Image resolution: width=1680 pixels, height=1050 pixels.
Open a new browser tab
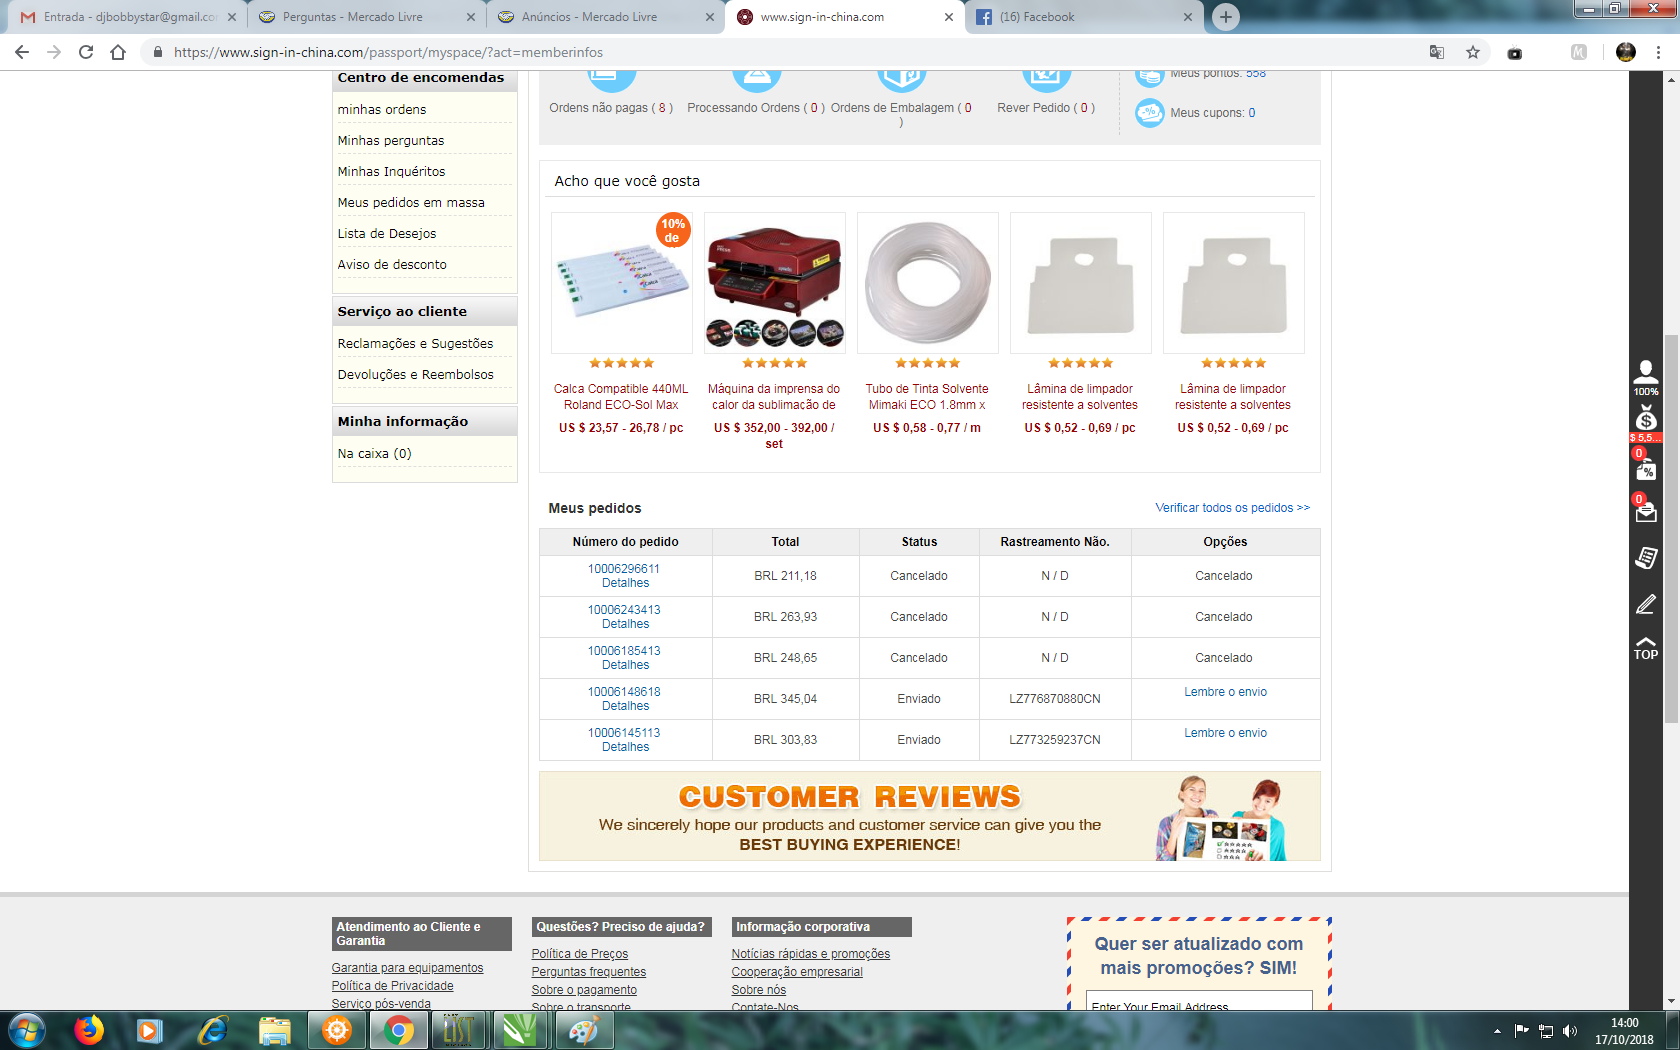(1226, 17)
